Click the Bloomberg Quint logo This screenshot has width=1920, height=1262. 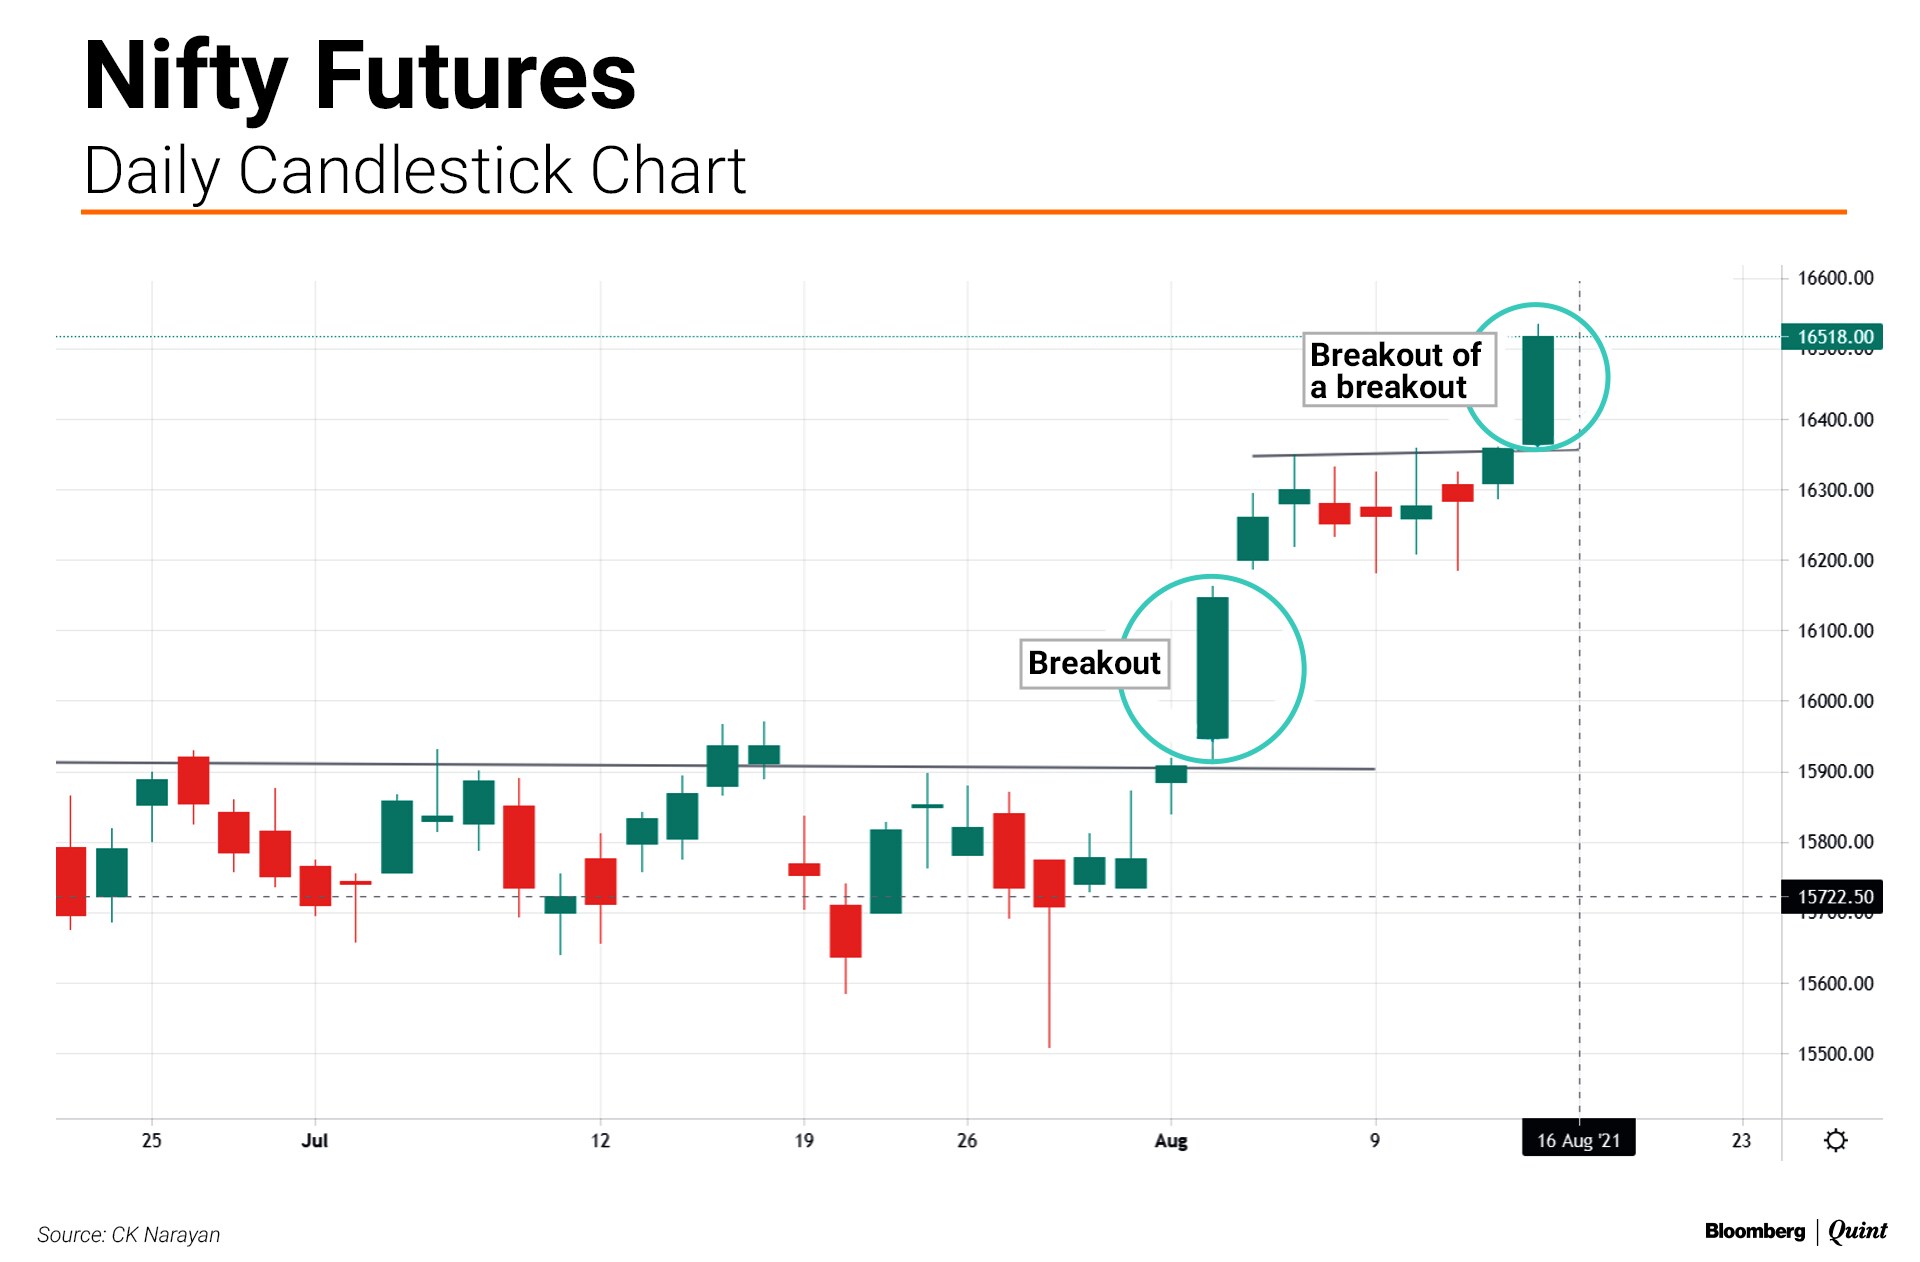click(1795, 1231)
